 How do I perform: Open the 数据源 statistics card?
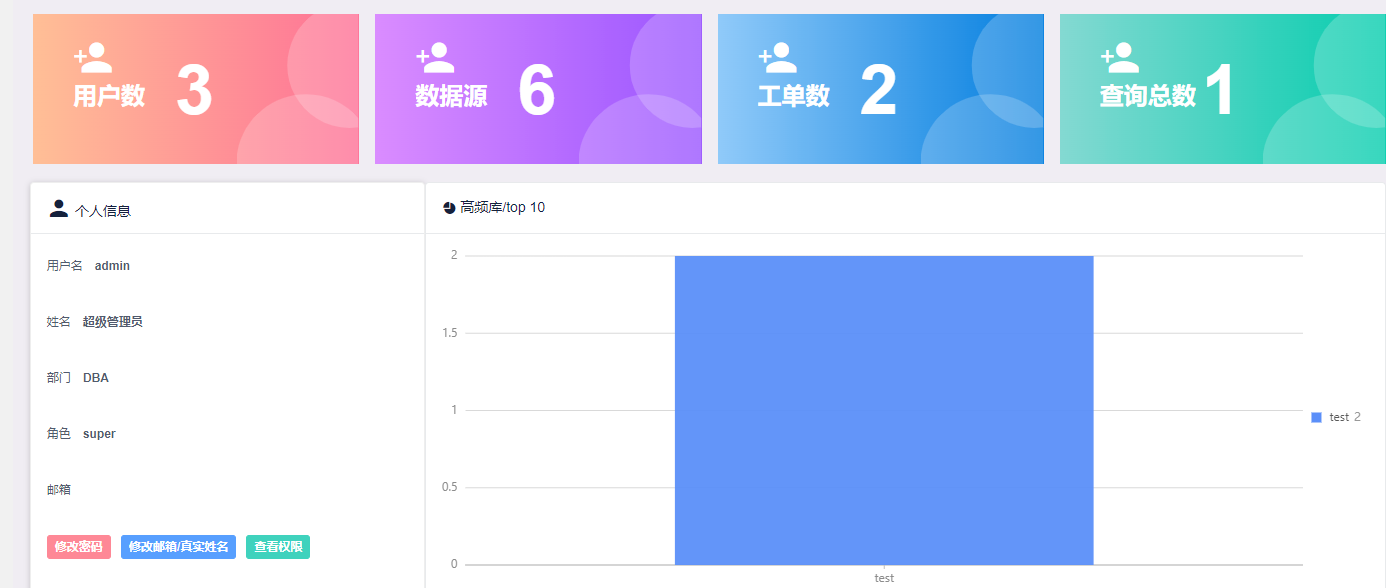[538, 89]
